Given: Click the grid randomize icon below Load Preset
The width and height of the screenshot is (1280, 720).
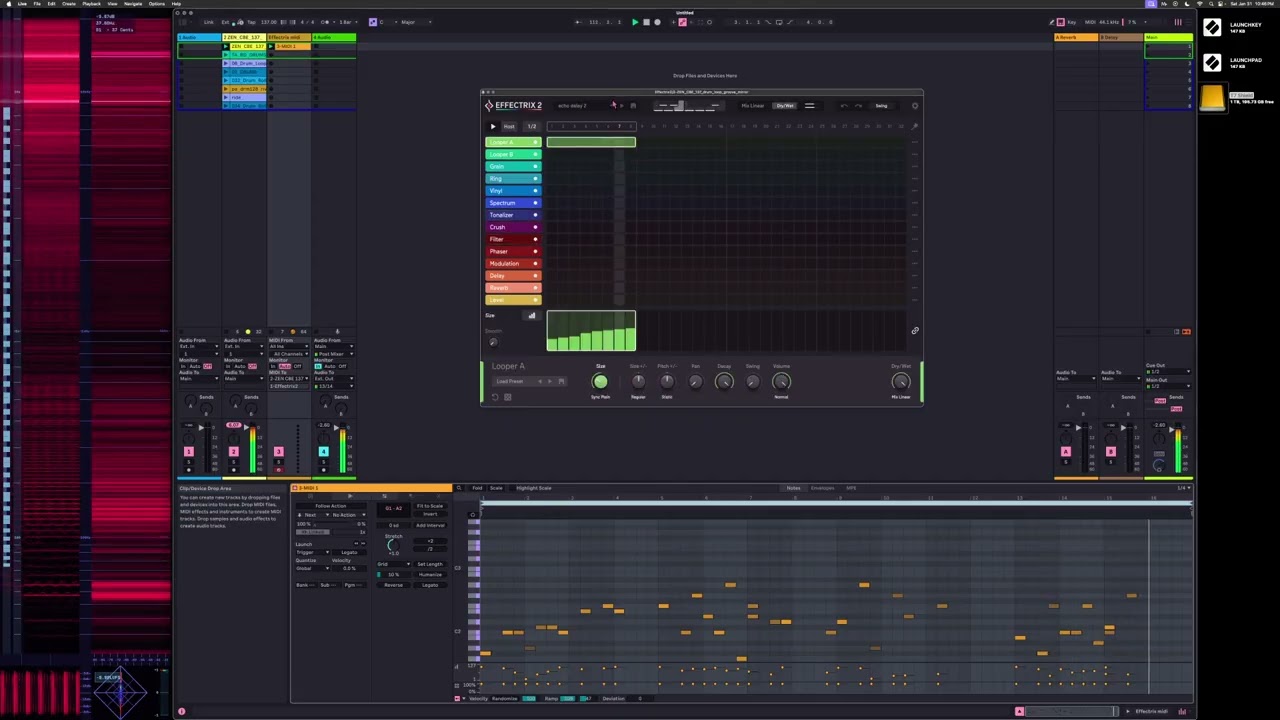Looking at the screenshot, I should pos(508,397).
